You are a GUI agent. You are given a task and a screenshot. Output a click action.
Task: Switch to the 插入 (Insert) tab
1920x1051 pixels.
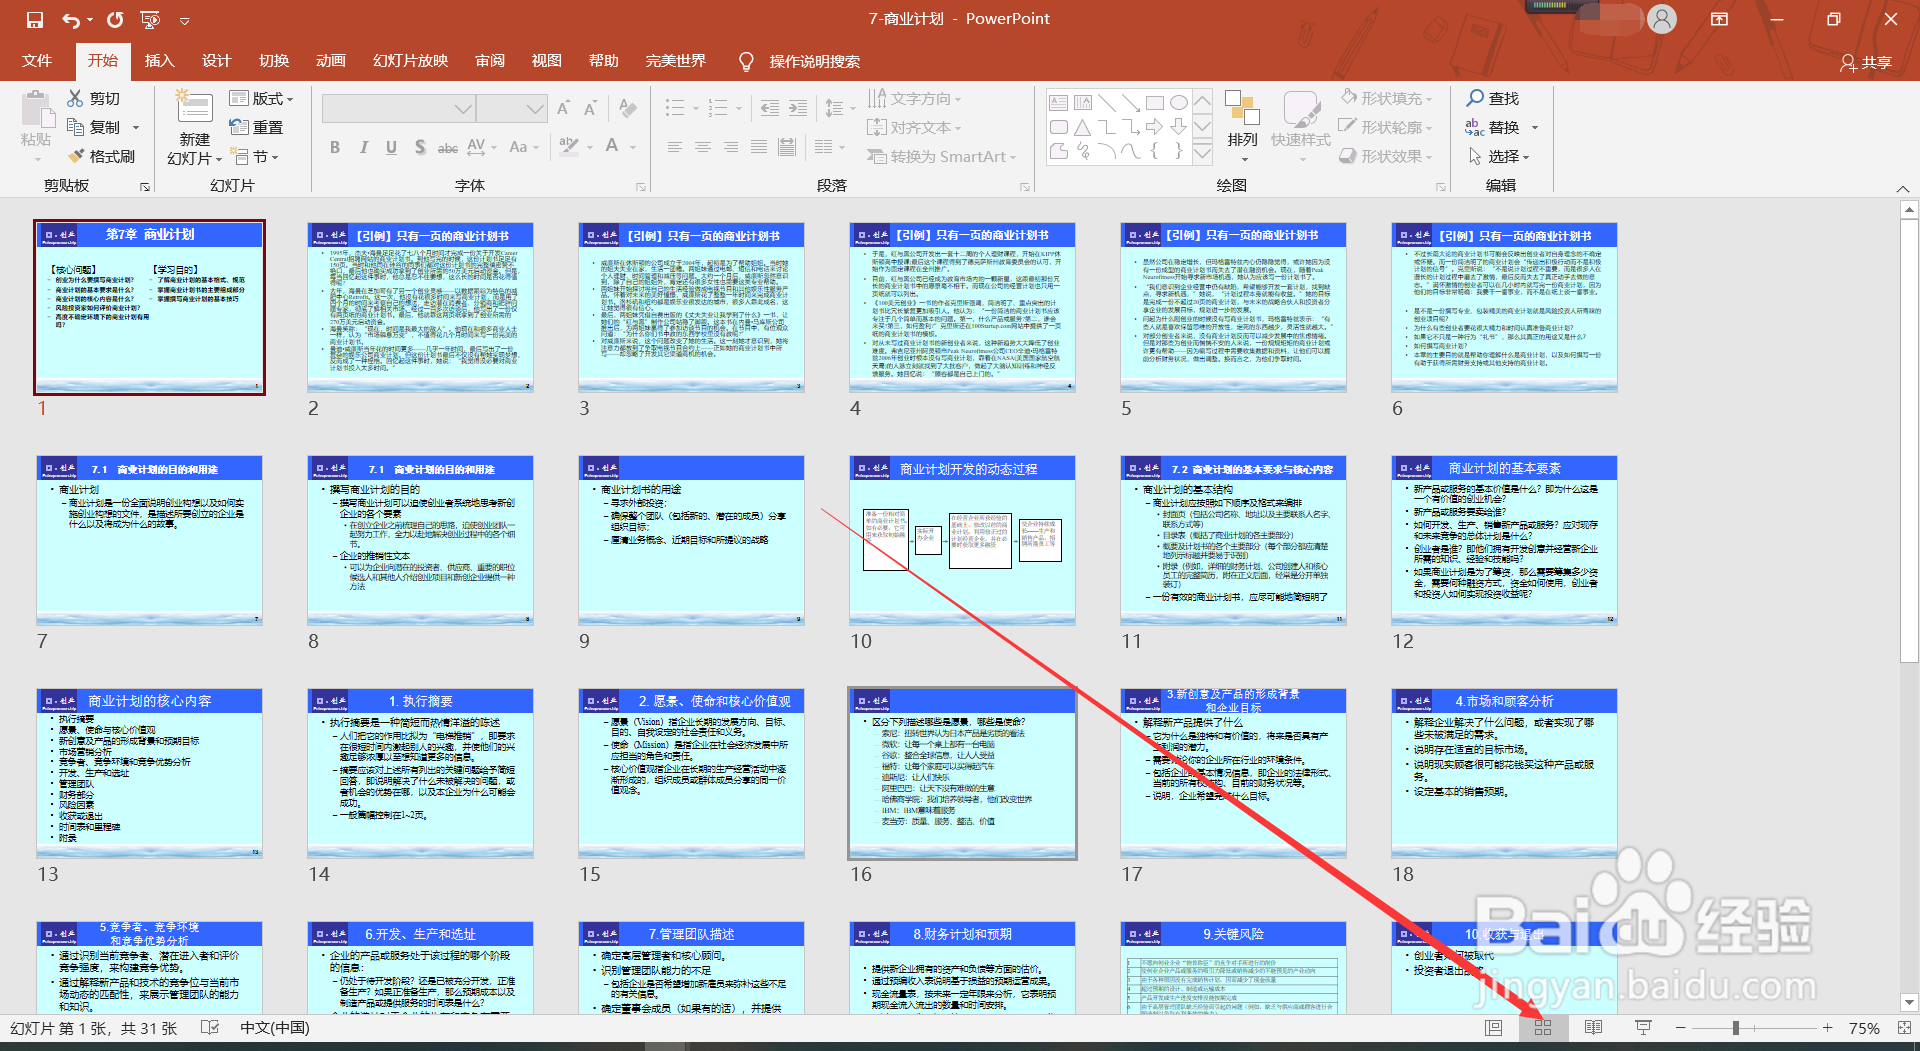[x=159, y=61]
